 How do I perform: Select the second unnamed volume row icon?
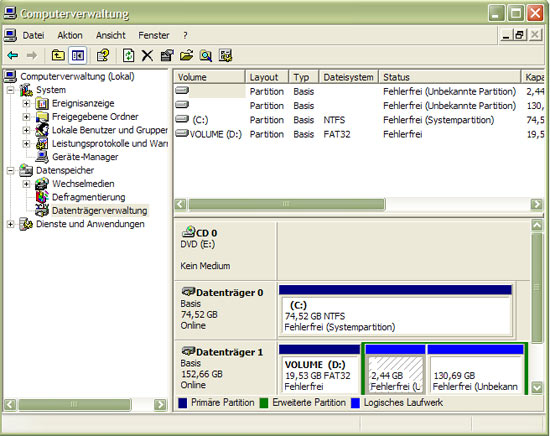(x=182, y=105)
